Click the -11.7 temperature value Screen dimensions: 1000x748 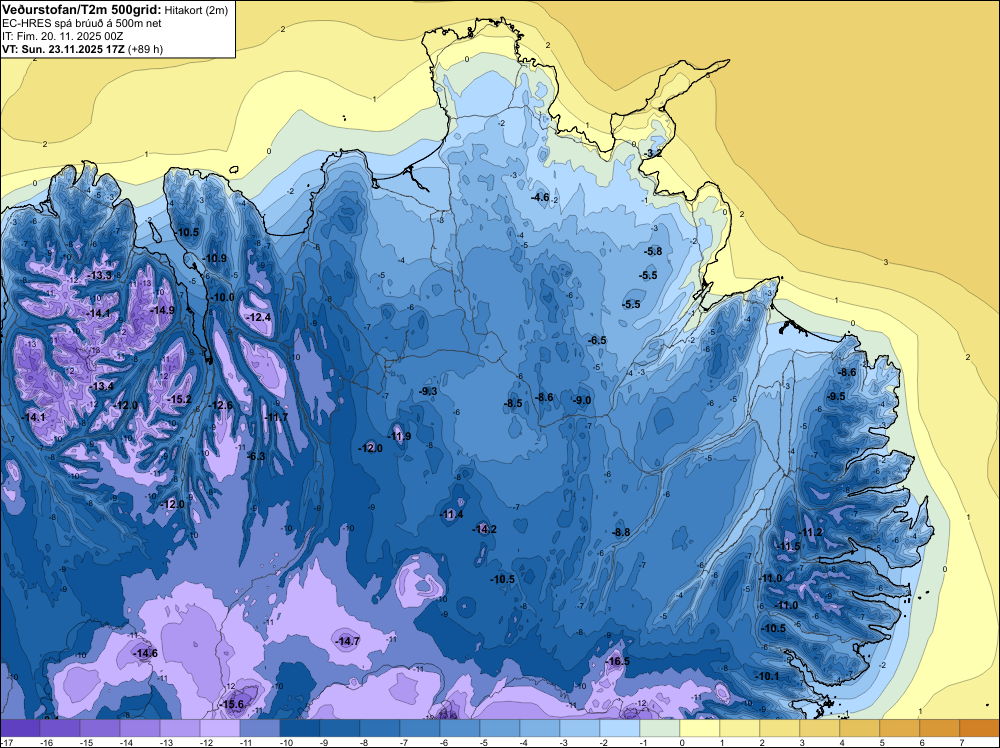(276, 417)
